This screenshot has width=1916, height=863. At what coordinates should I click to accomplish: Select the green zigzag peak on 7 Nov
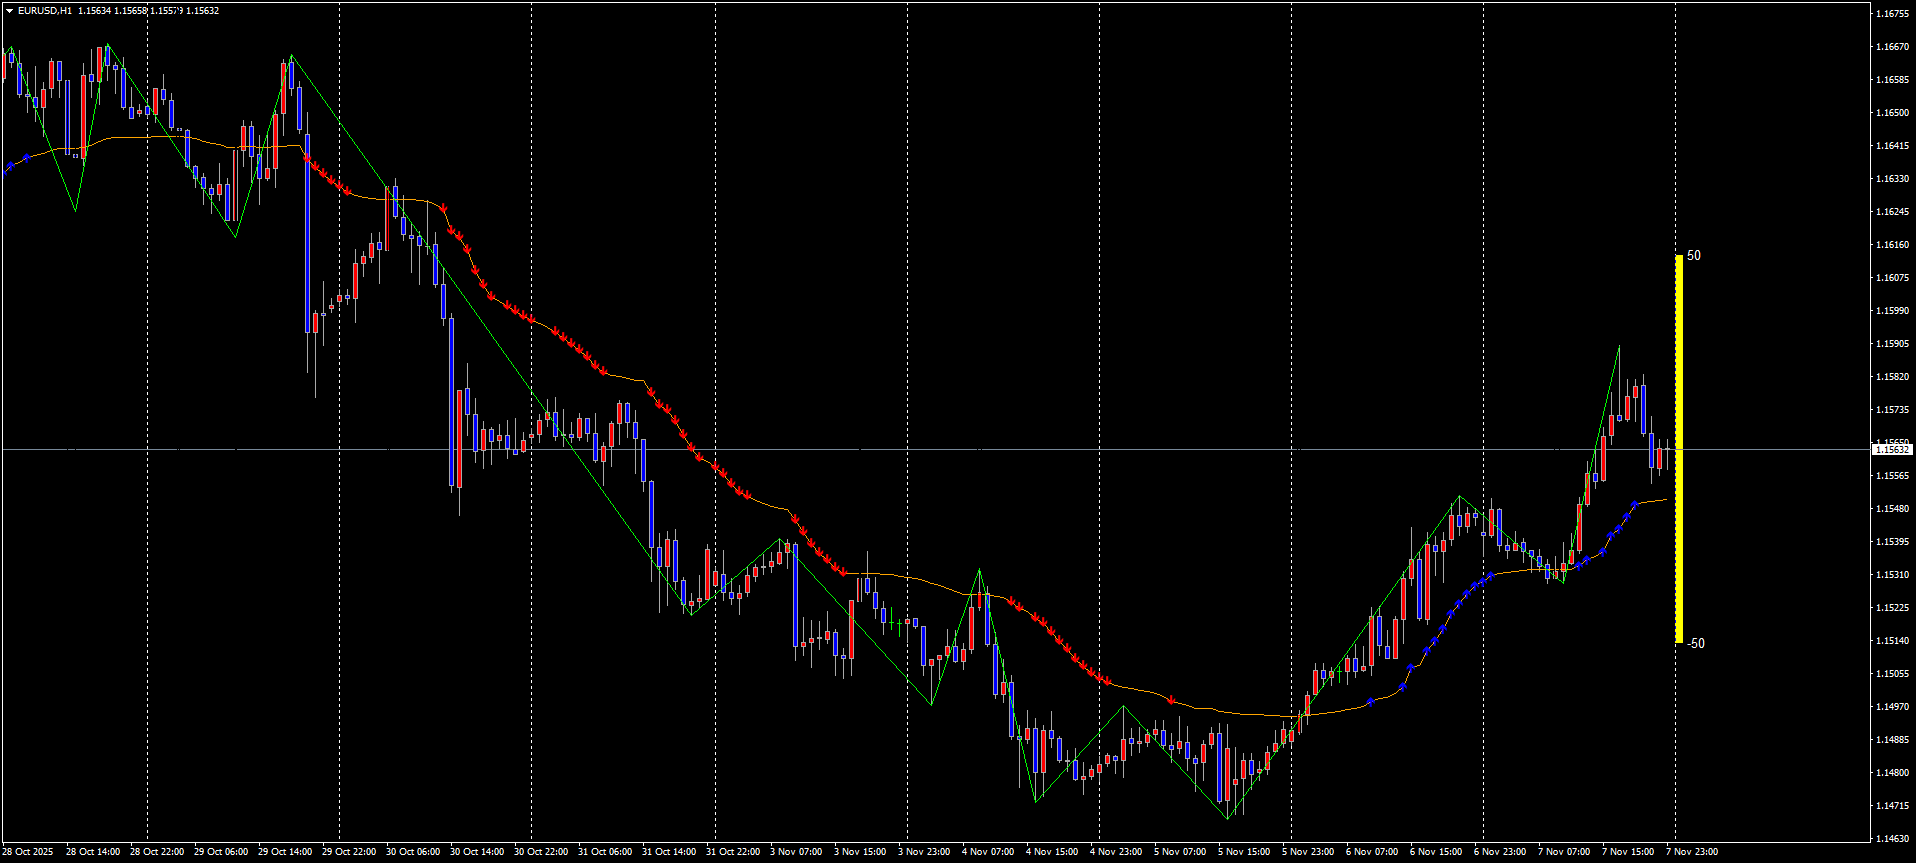pos(1619,347)
